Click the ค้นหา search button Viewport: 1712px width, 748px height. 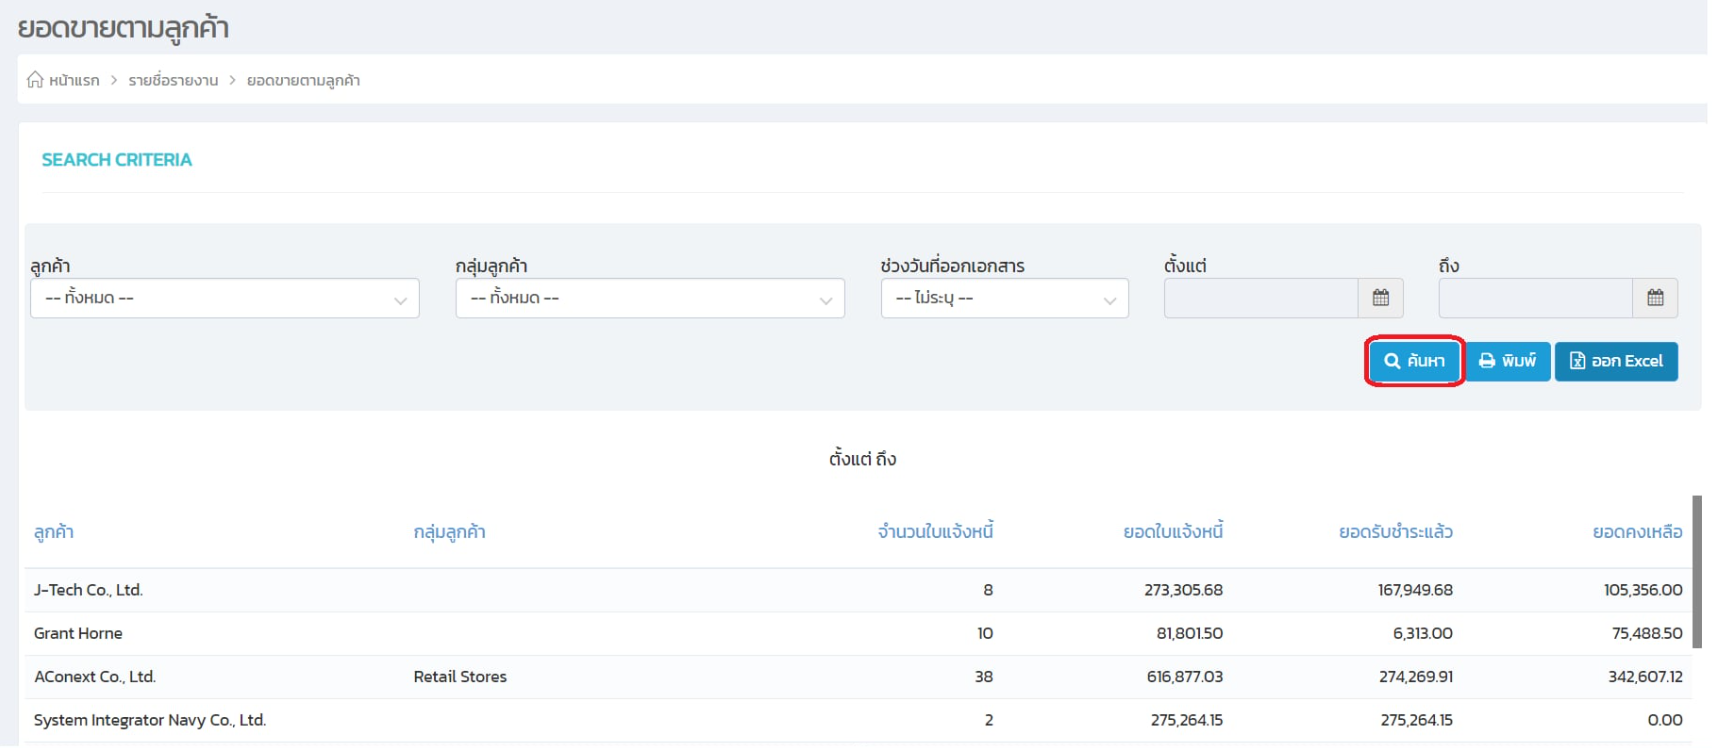[1414, 361]
